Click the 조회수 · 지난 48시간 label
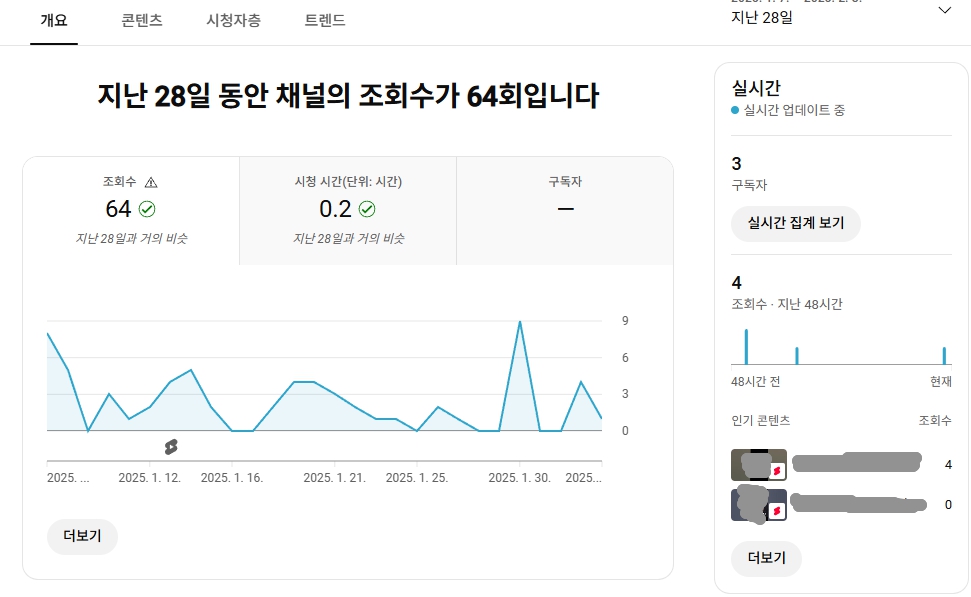 coord(787,304)
